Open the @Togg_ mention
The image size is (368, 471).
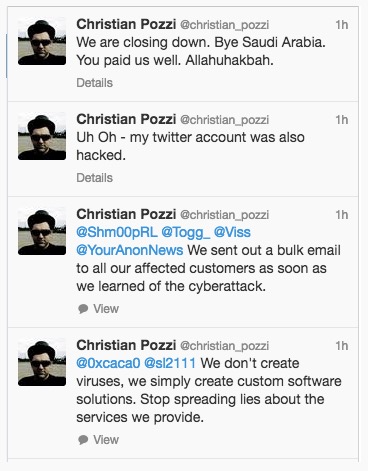186,232
